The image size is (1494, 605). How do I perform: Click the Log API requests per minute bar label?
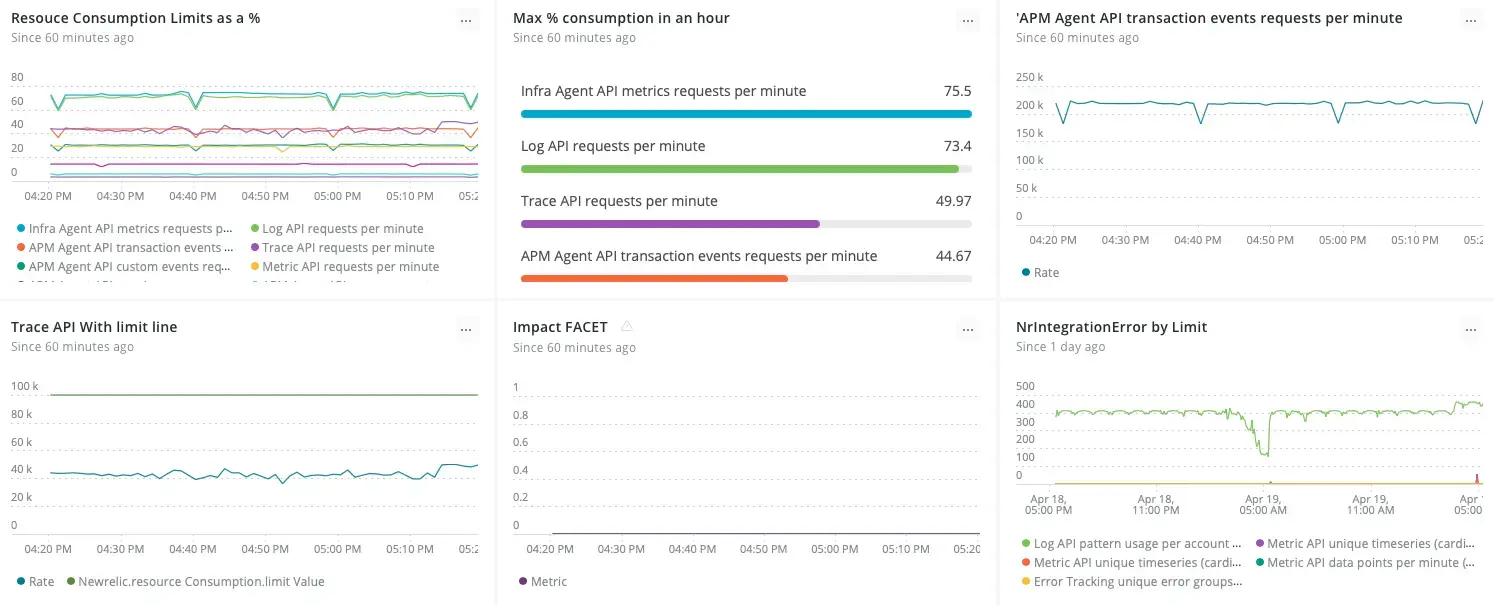613,146
